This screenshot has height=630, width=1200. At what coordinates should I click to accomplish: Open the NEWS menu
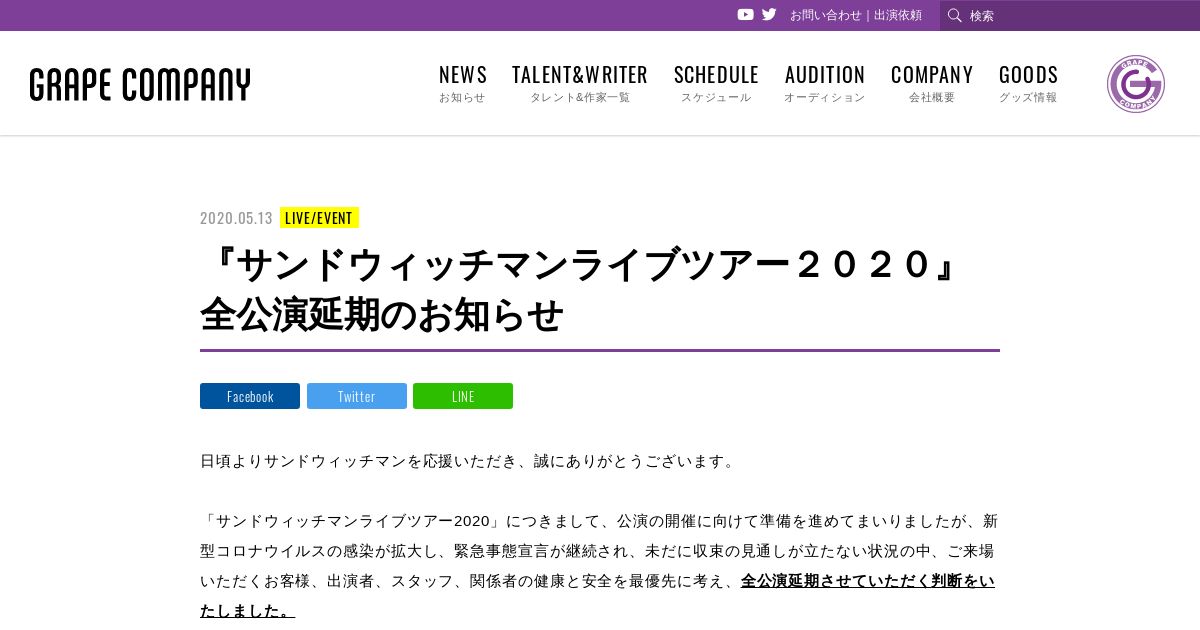pos(463,83)
